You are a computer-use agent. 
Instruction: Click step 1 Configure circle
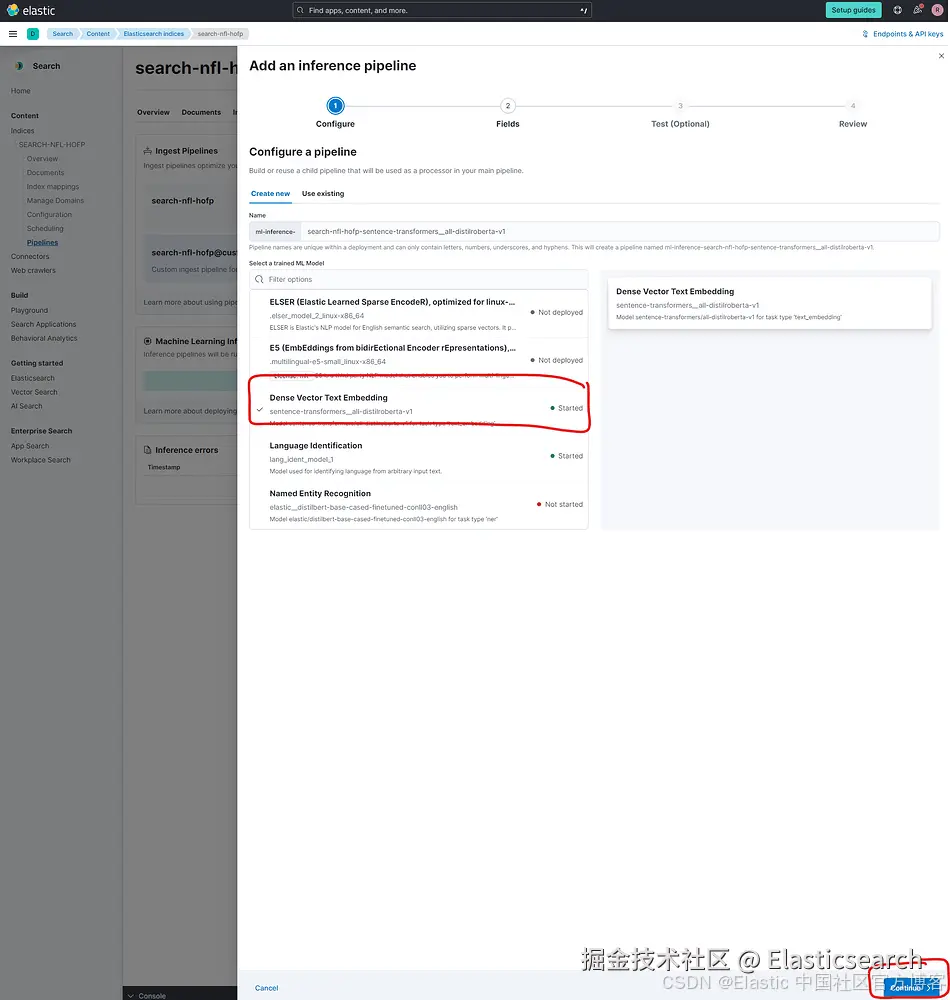coord(335,106)
